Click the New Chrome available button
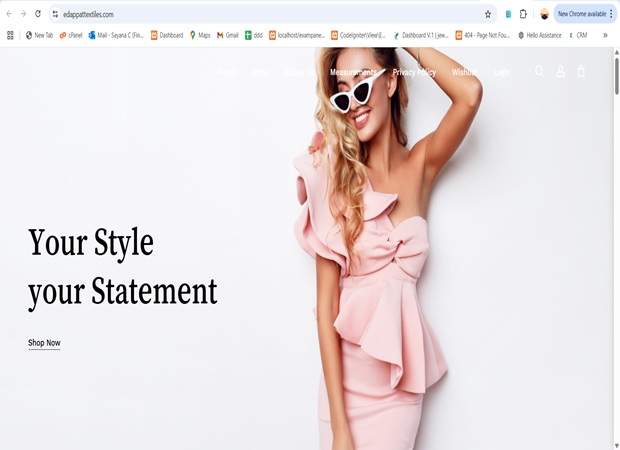The image size is (620, 450). pyautogui.click(x=581, y=14)
